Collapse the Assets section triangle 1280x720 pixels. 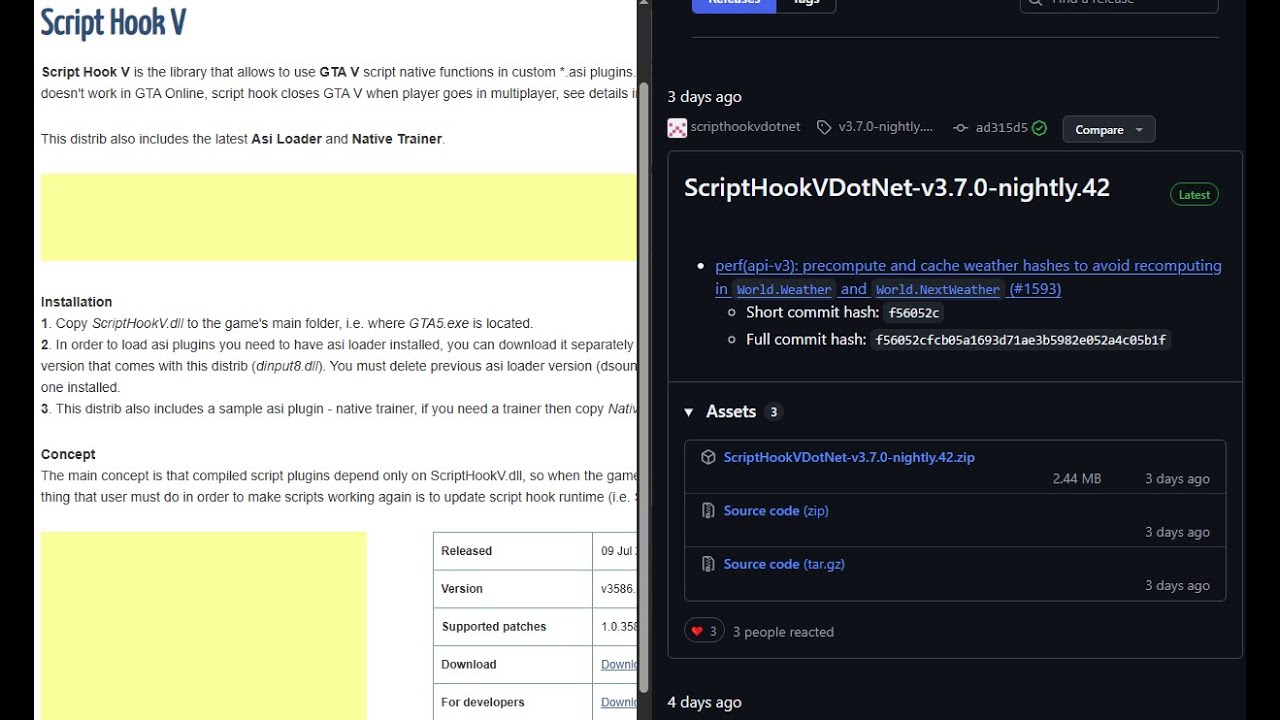coord(688,412)
